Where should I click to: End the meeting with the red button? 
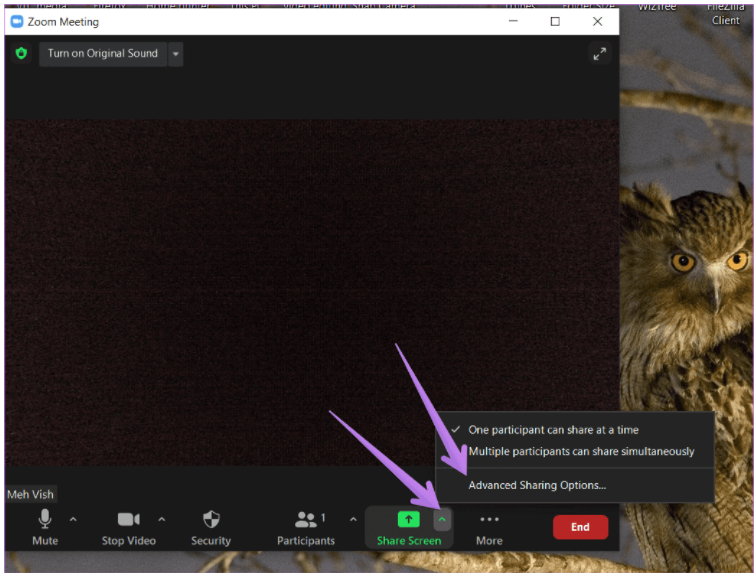tap(580, 527)
